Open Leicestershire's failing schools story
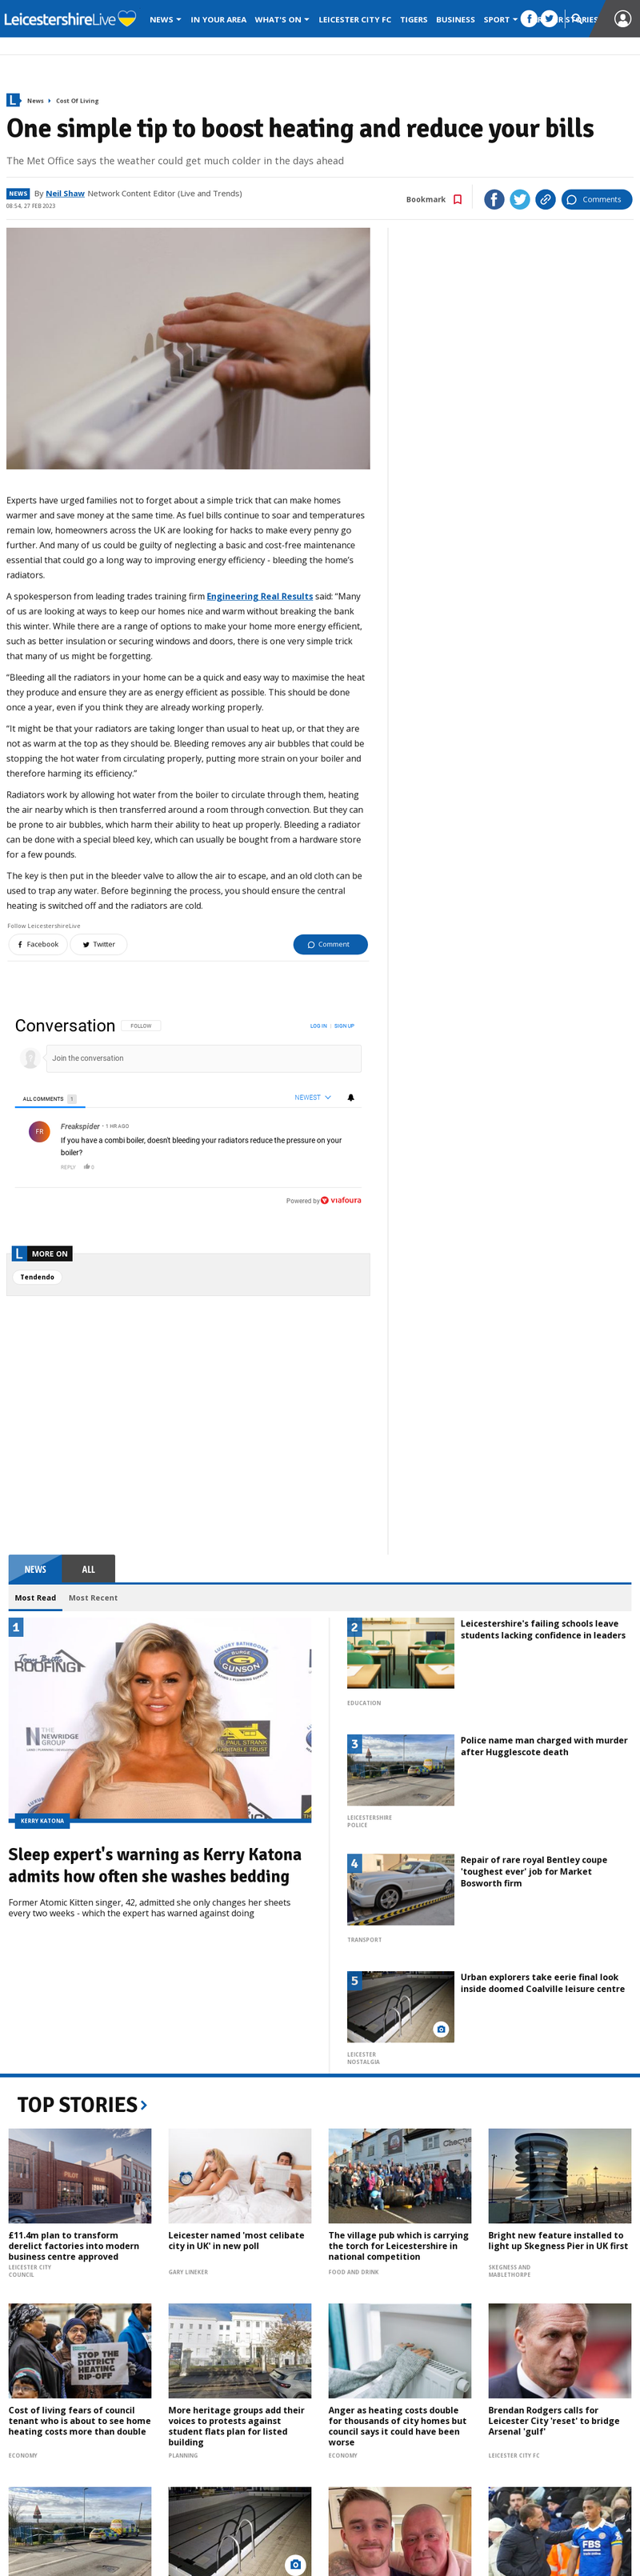 (543, 1630)
